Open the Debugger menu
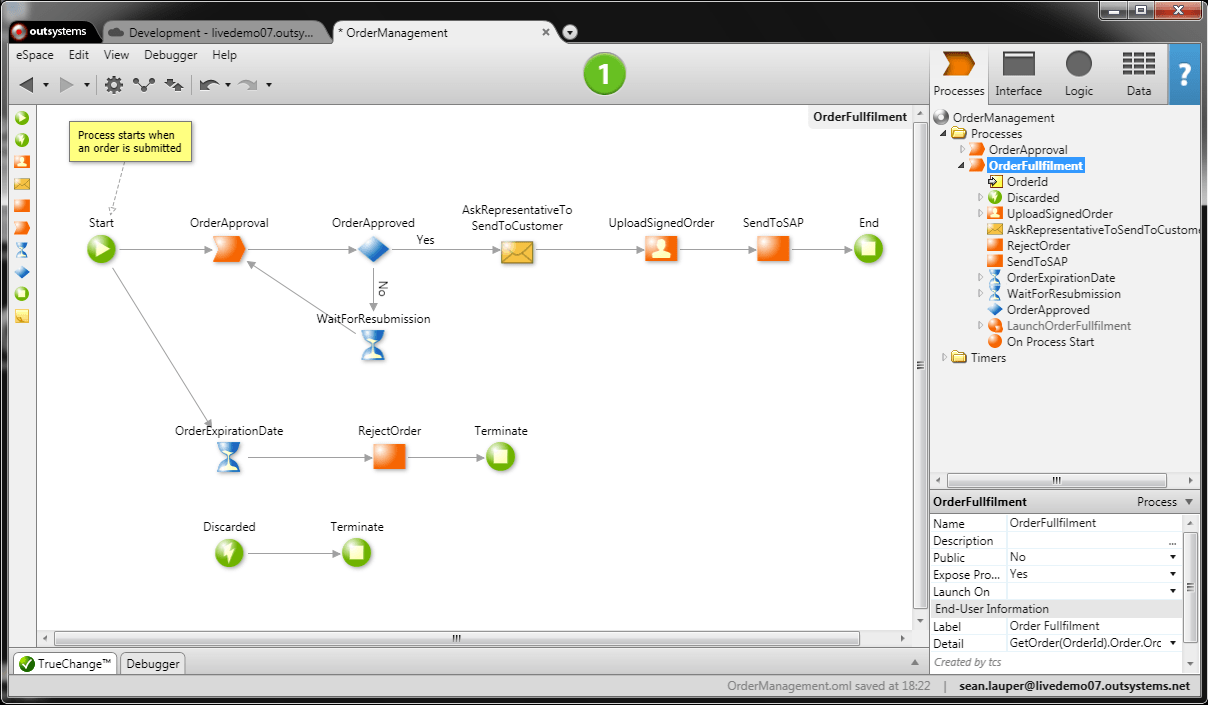The width and height of the screenshot is (1208, 705). [x=170, y=55]
